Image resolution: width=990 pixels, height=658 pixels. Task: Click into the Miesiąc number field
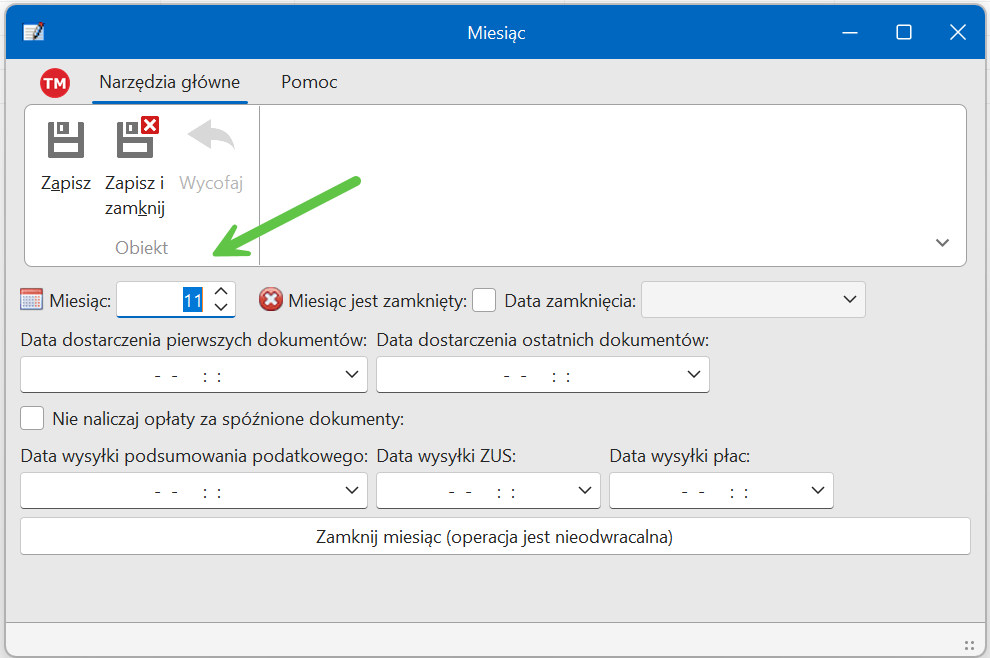click(x=160, y=299)
